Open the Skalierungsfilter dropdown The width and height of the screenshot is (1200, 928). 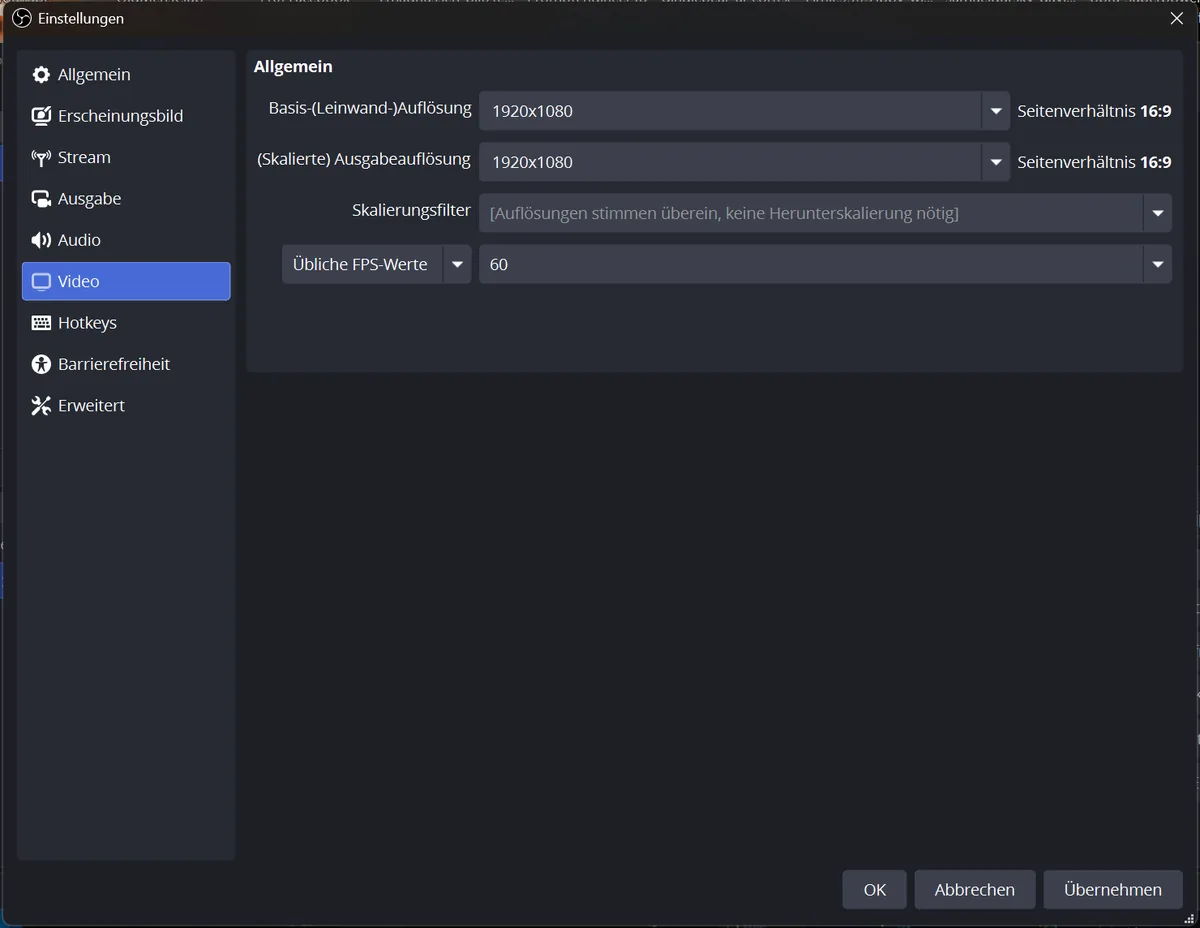tap(825, 213)
